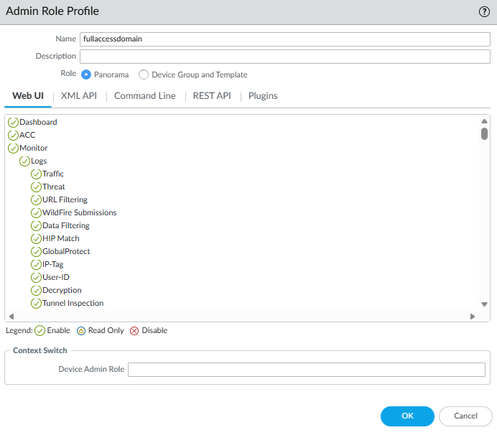The image size is (497, 432).
Task: Select the Panorama role radio button
Action: (x=86, y=74)
